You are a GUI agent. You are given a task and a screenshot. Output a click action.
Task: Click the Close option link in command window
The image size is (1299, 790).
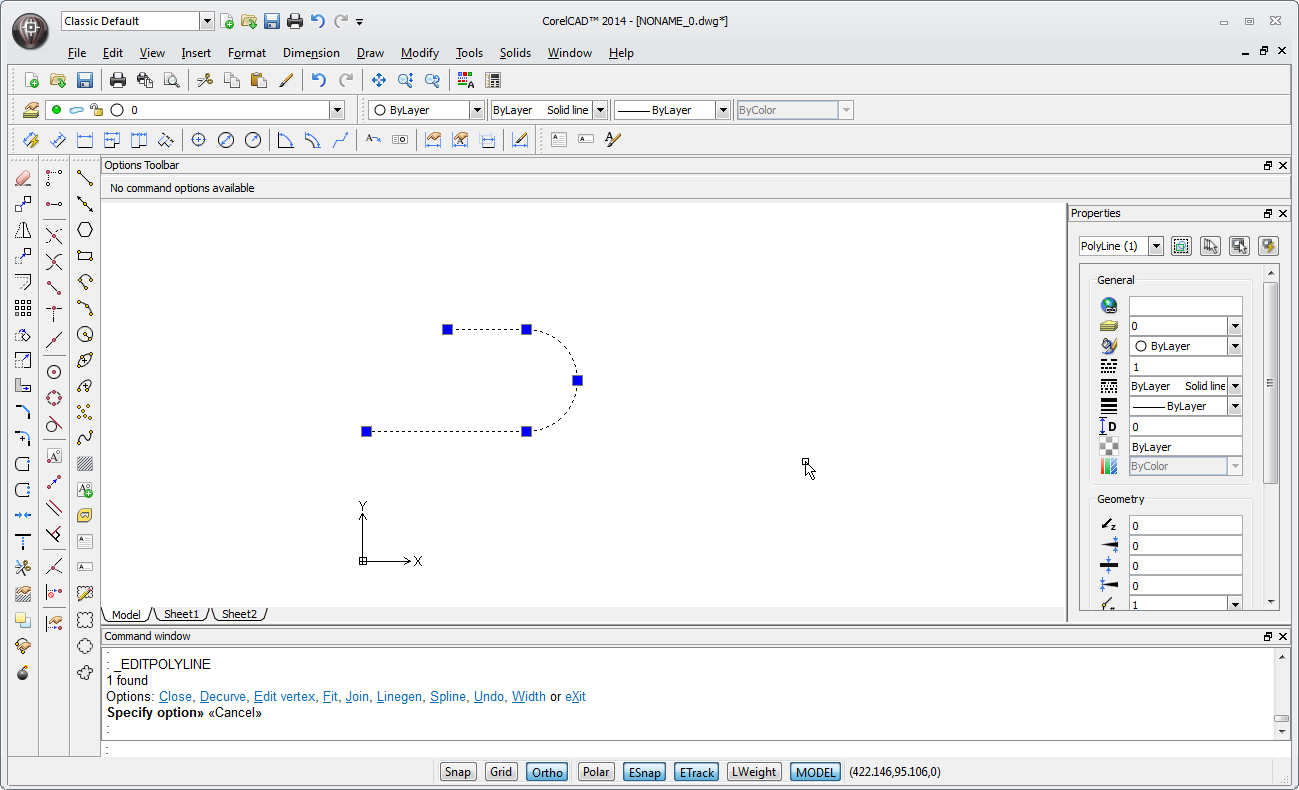[175, 697]
